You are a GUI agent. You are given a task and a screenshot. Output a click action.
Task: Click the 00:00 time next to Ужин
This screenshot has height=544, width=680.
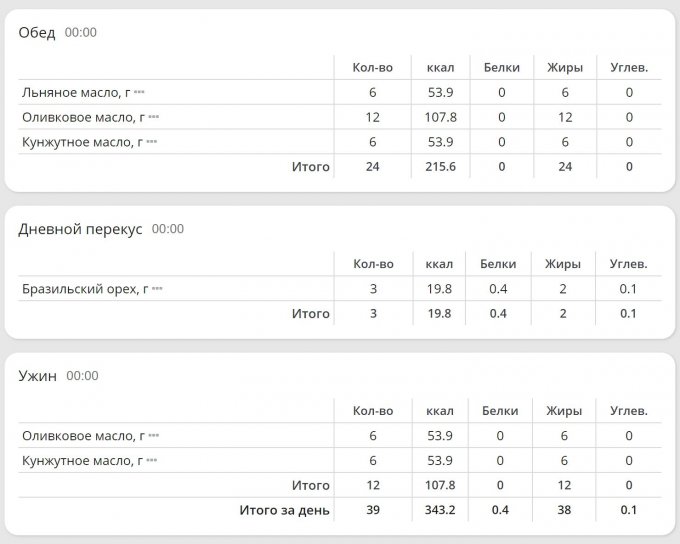pyautogui.click(x=82, y=376)
